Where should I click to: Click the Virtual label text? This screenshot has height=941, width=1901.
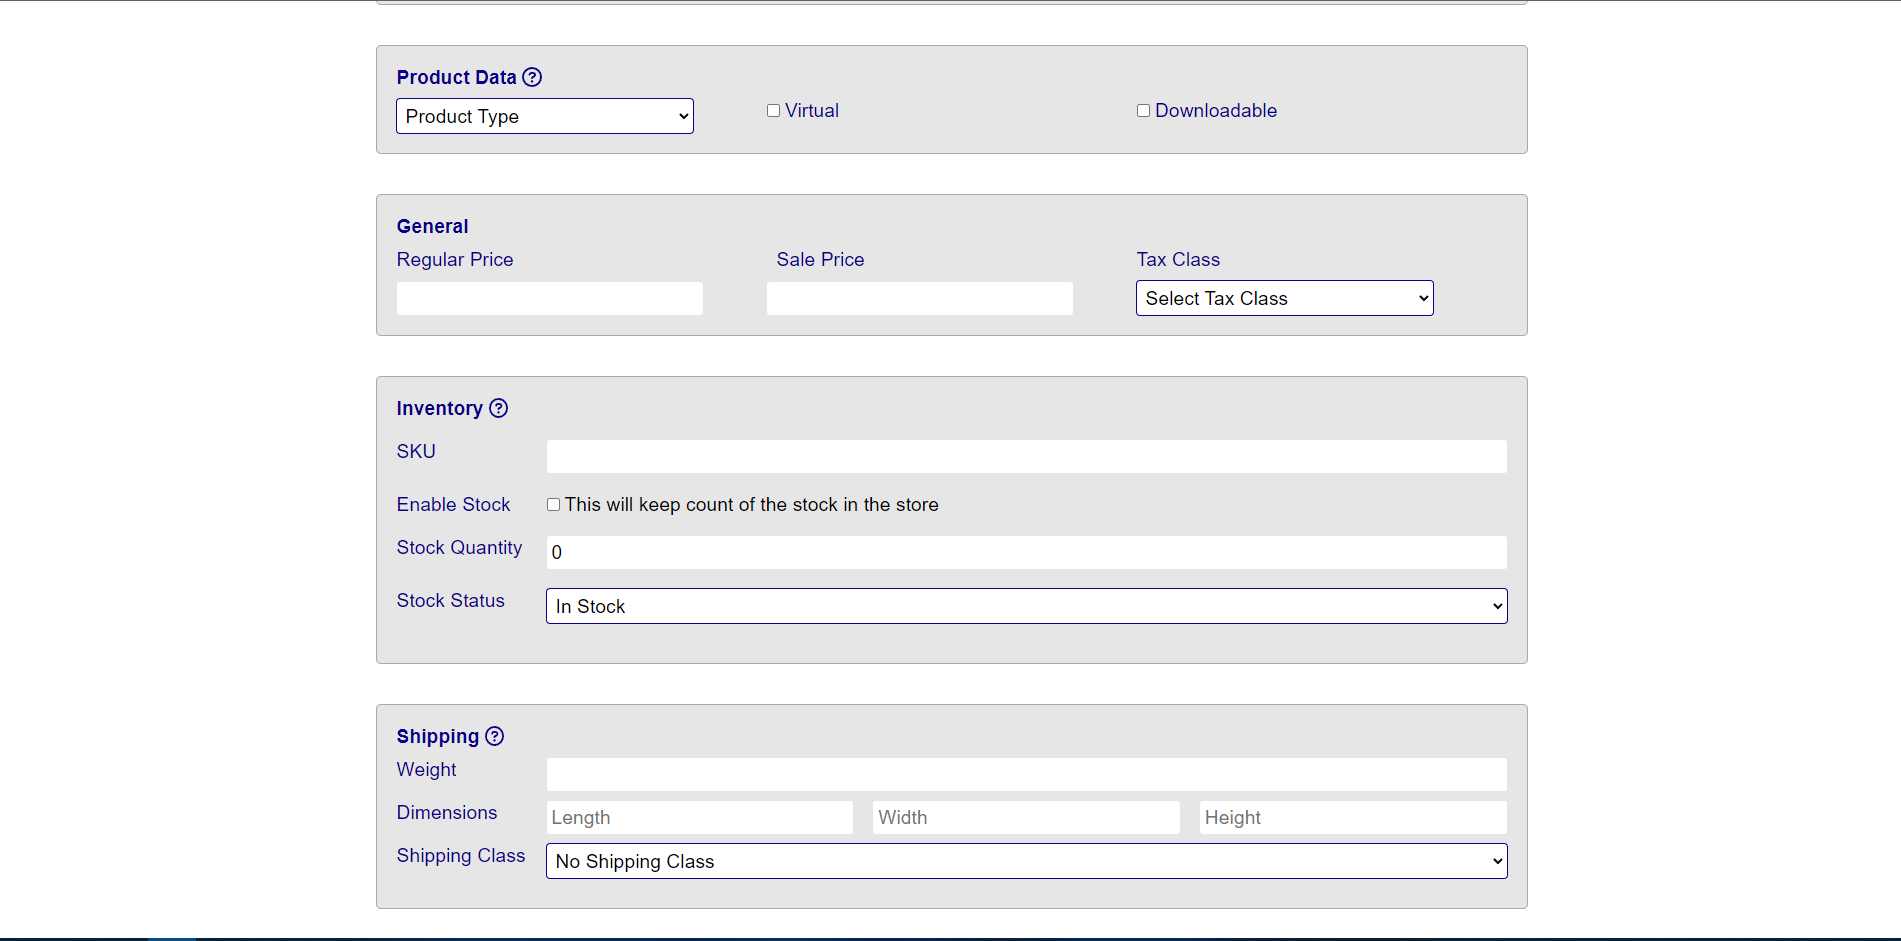click(812, 111)
